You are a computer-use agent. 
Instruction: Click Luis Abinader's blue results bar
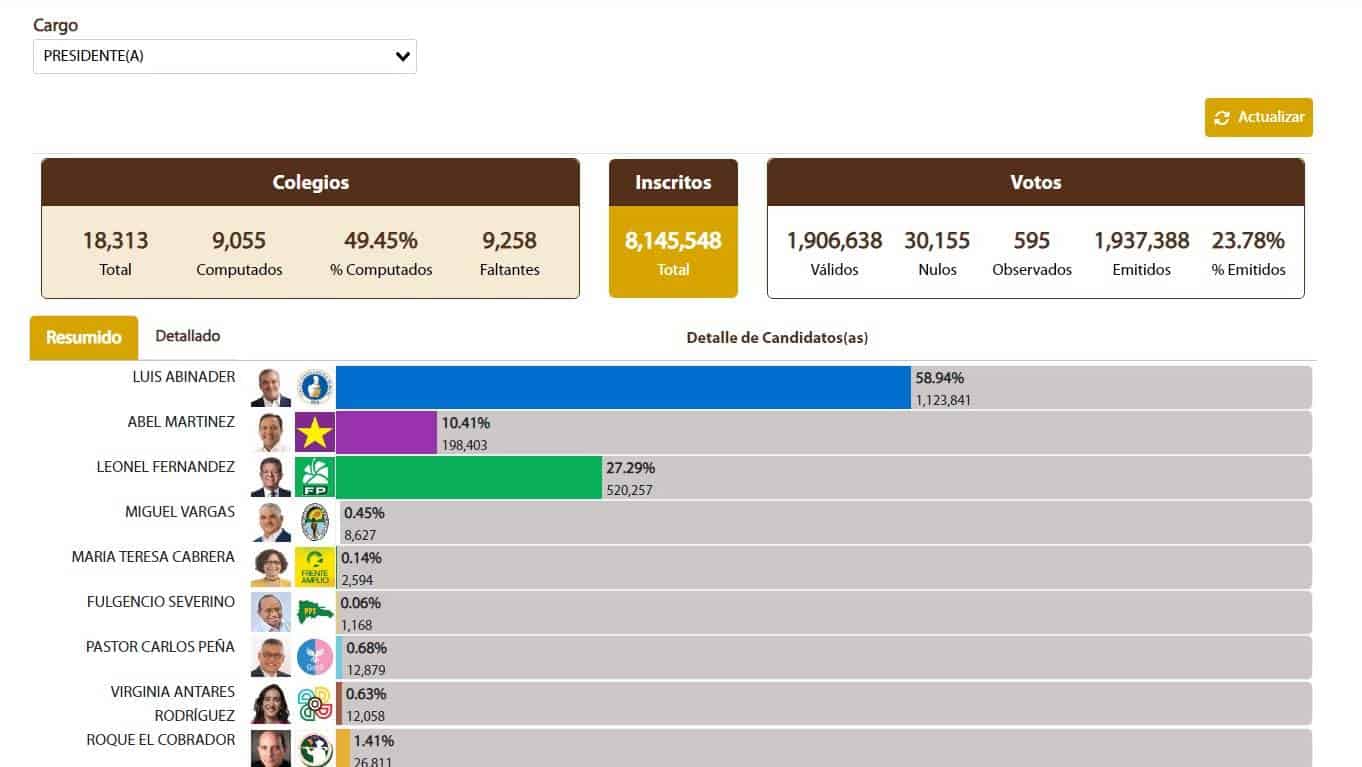coord(620,387)
